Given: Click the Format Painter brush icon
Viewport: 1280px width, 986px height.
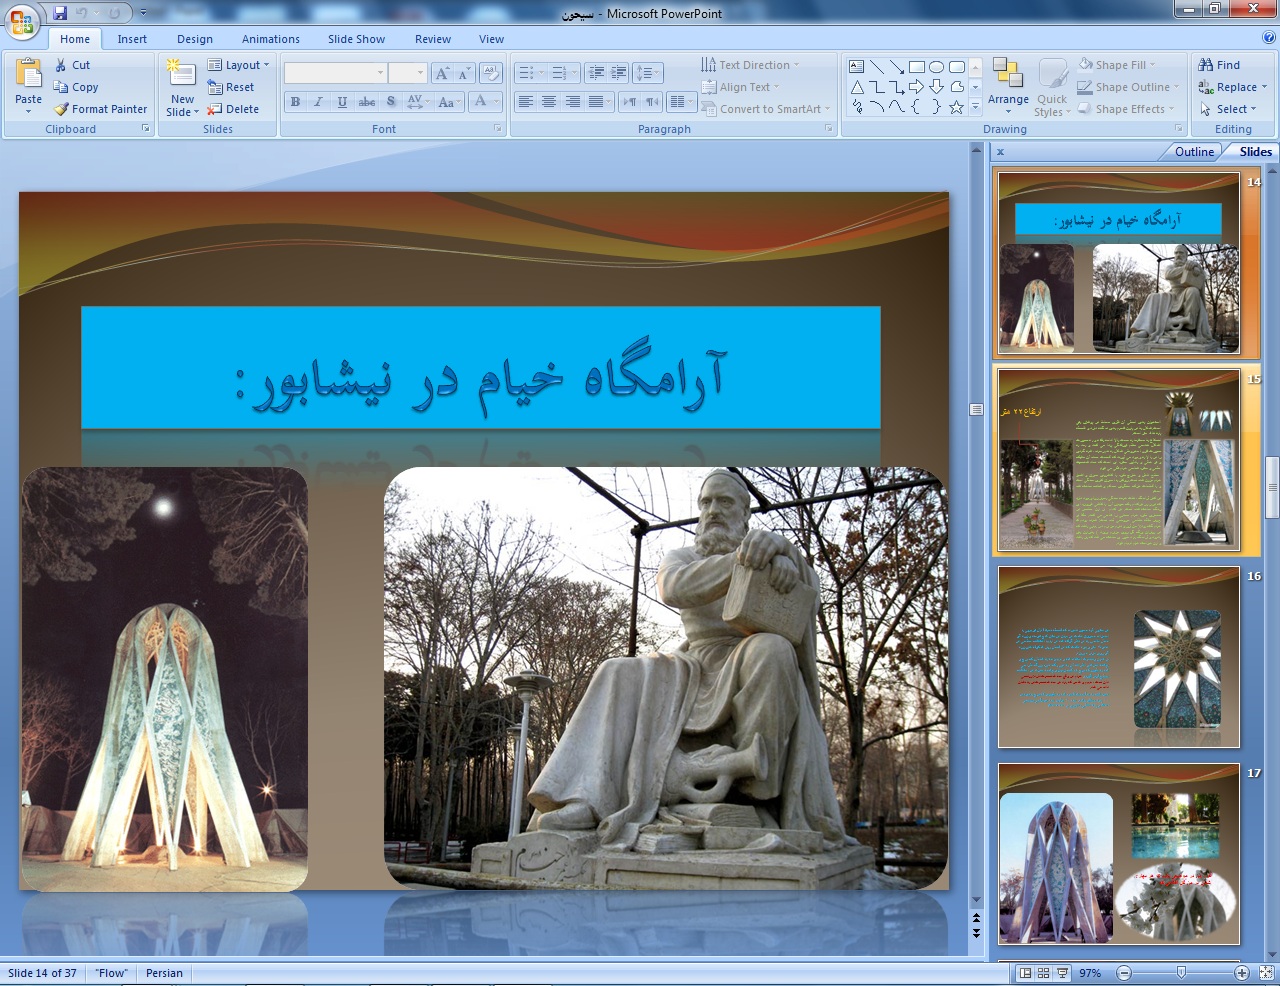Looking at the screenshot, I should pyautogui.click(x=61, y=109).
